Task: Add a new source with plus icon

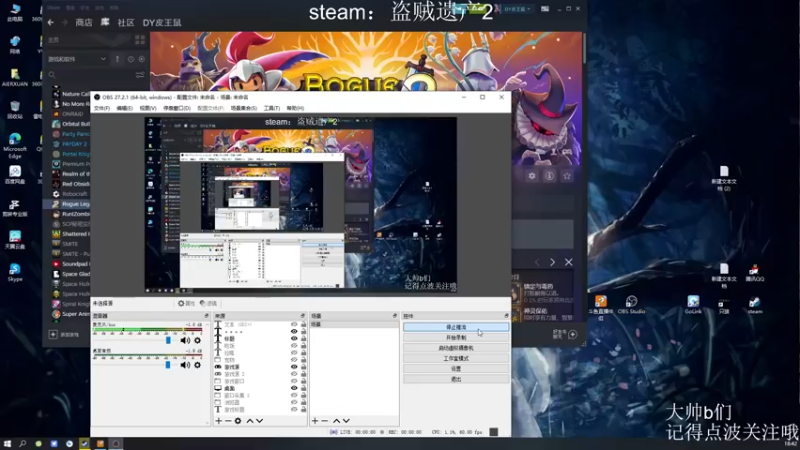Action: pyautogui.click(x=218, y=421)
